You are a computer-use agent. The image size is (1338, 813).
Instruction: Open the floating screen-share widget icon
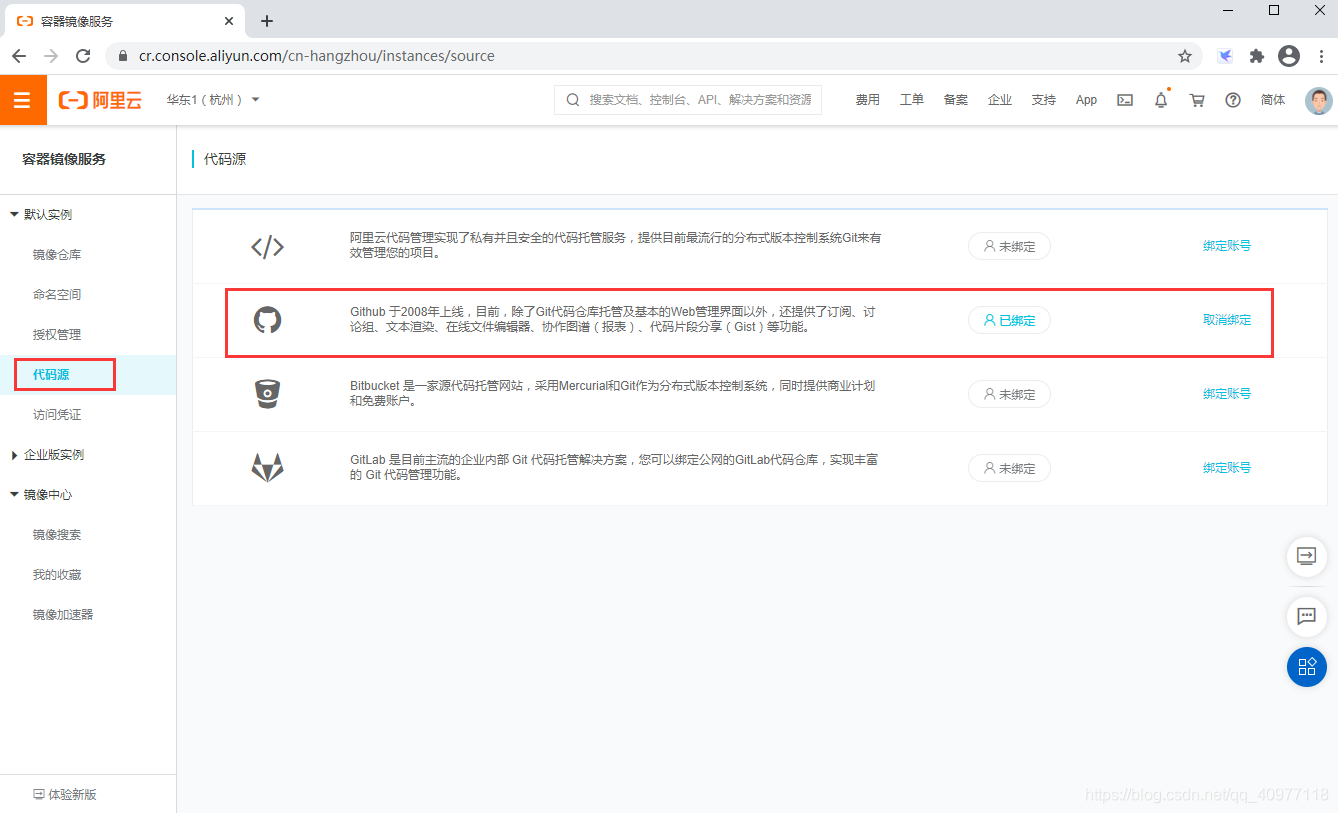tap(1306, 556)
